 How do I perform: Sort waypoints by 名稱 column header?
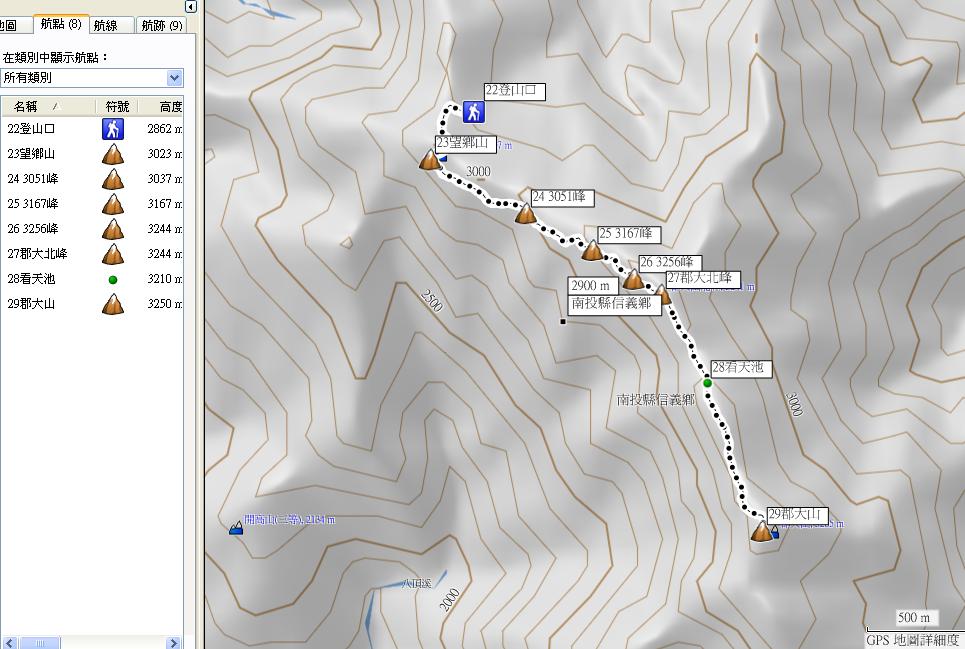48,106
